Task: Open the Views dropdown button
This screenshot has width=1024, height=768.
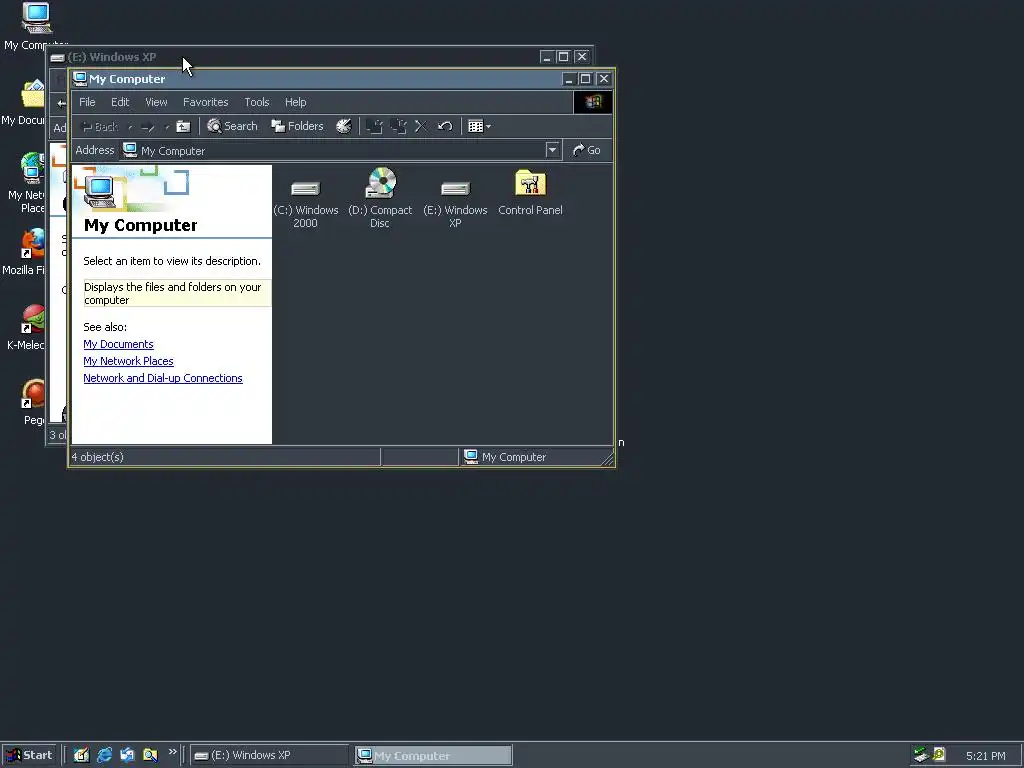Action: coord(479,126)
